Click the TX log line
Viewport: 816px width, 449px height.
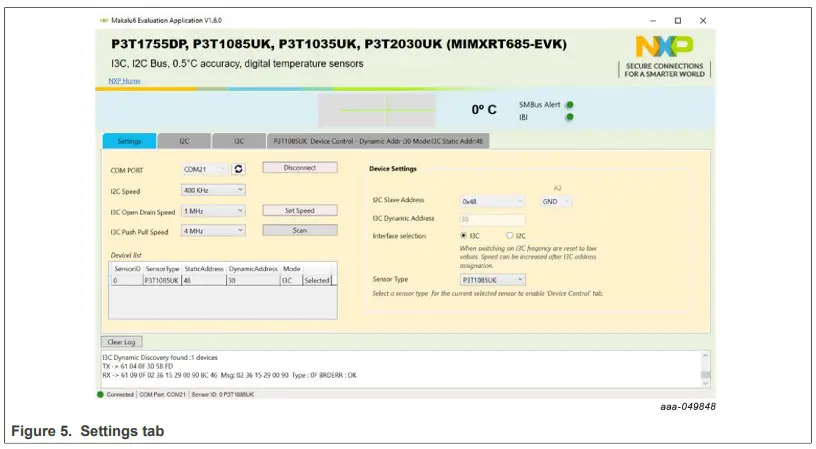137,366
